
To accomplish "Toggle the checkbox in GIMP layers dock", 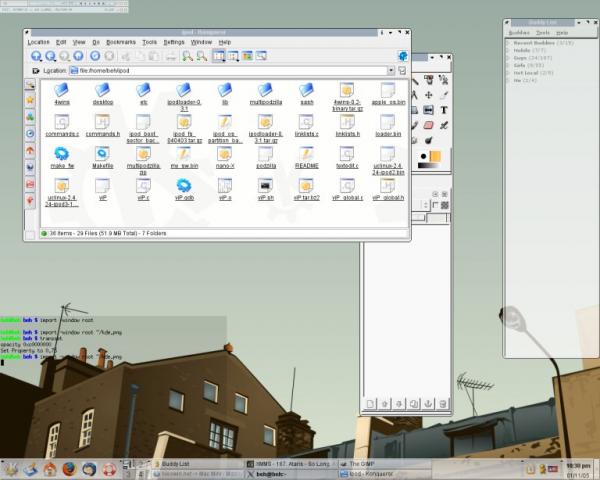I will 435,205.
